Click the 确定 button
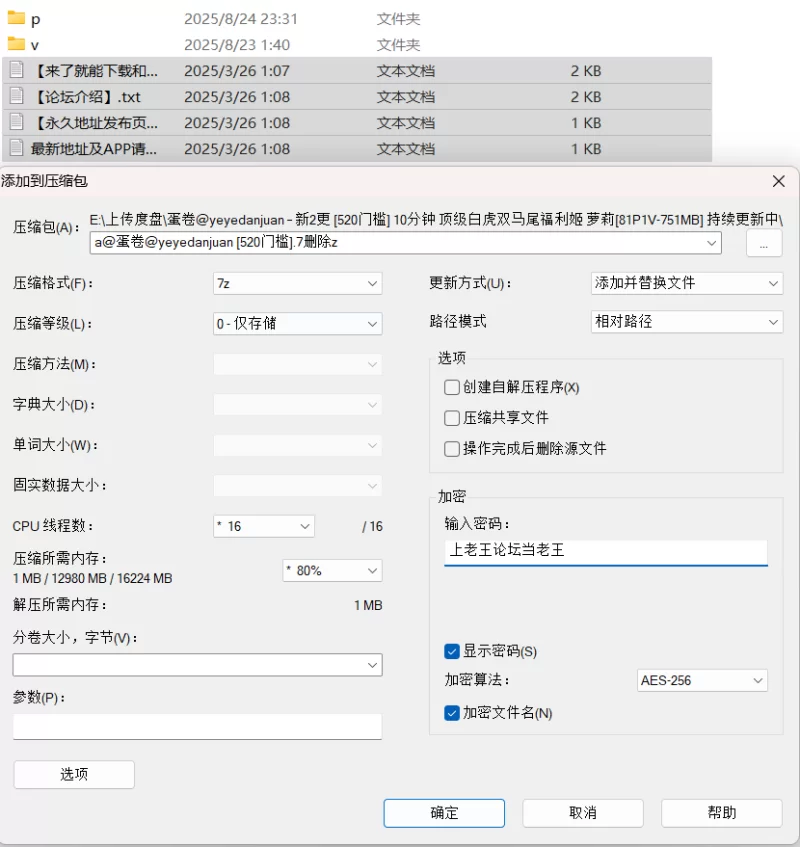Screen dimensions: 800x847 (444, 813)
